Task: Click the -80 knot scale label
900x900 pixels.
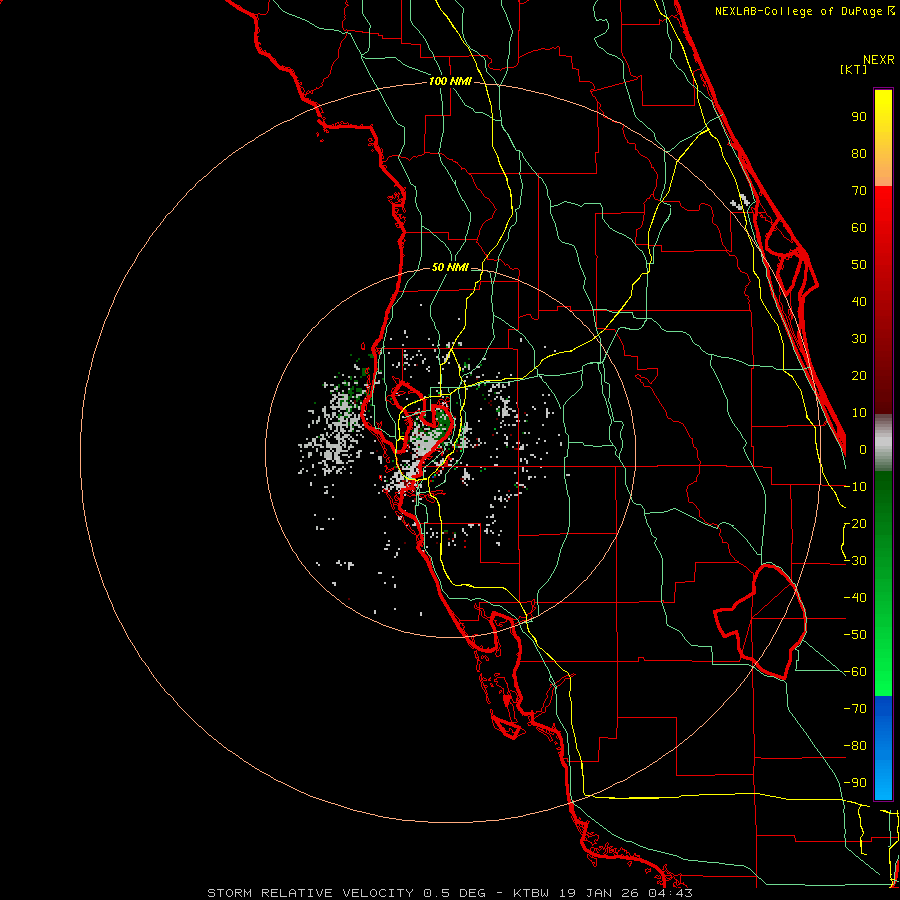Action: (x=855, y=746)
